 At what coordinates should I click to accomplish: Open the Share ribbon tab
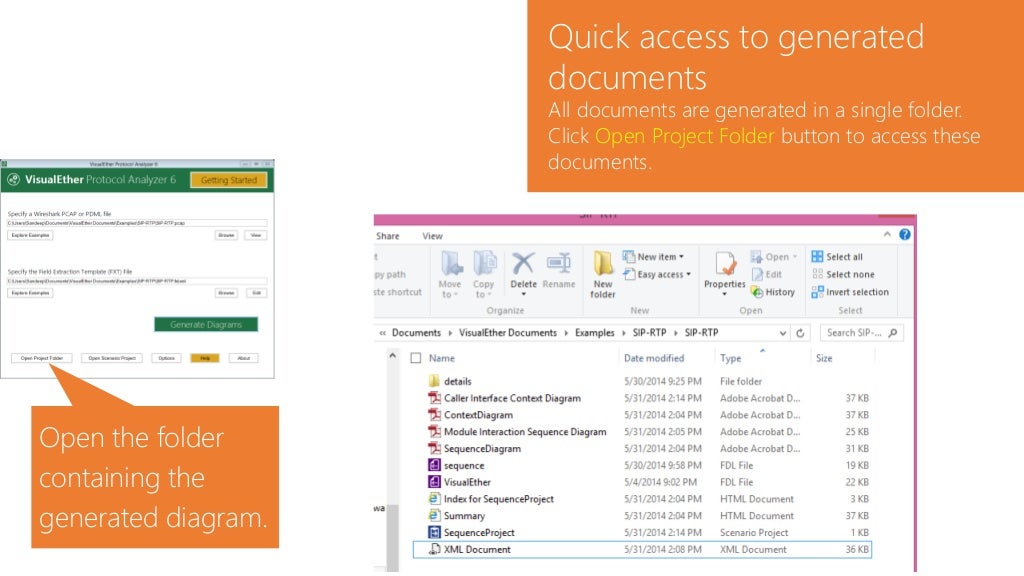pyautogui.click(x=388, y=236)
